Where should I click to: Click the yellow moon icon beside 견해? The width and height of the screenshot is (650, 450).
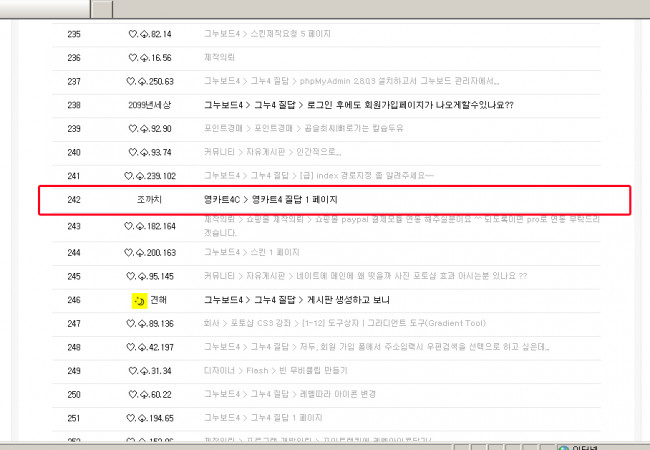(x=140, y=301)
